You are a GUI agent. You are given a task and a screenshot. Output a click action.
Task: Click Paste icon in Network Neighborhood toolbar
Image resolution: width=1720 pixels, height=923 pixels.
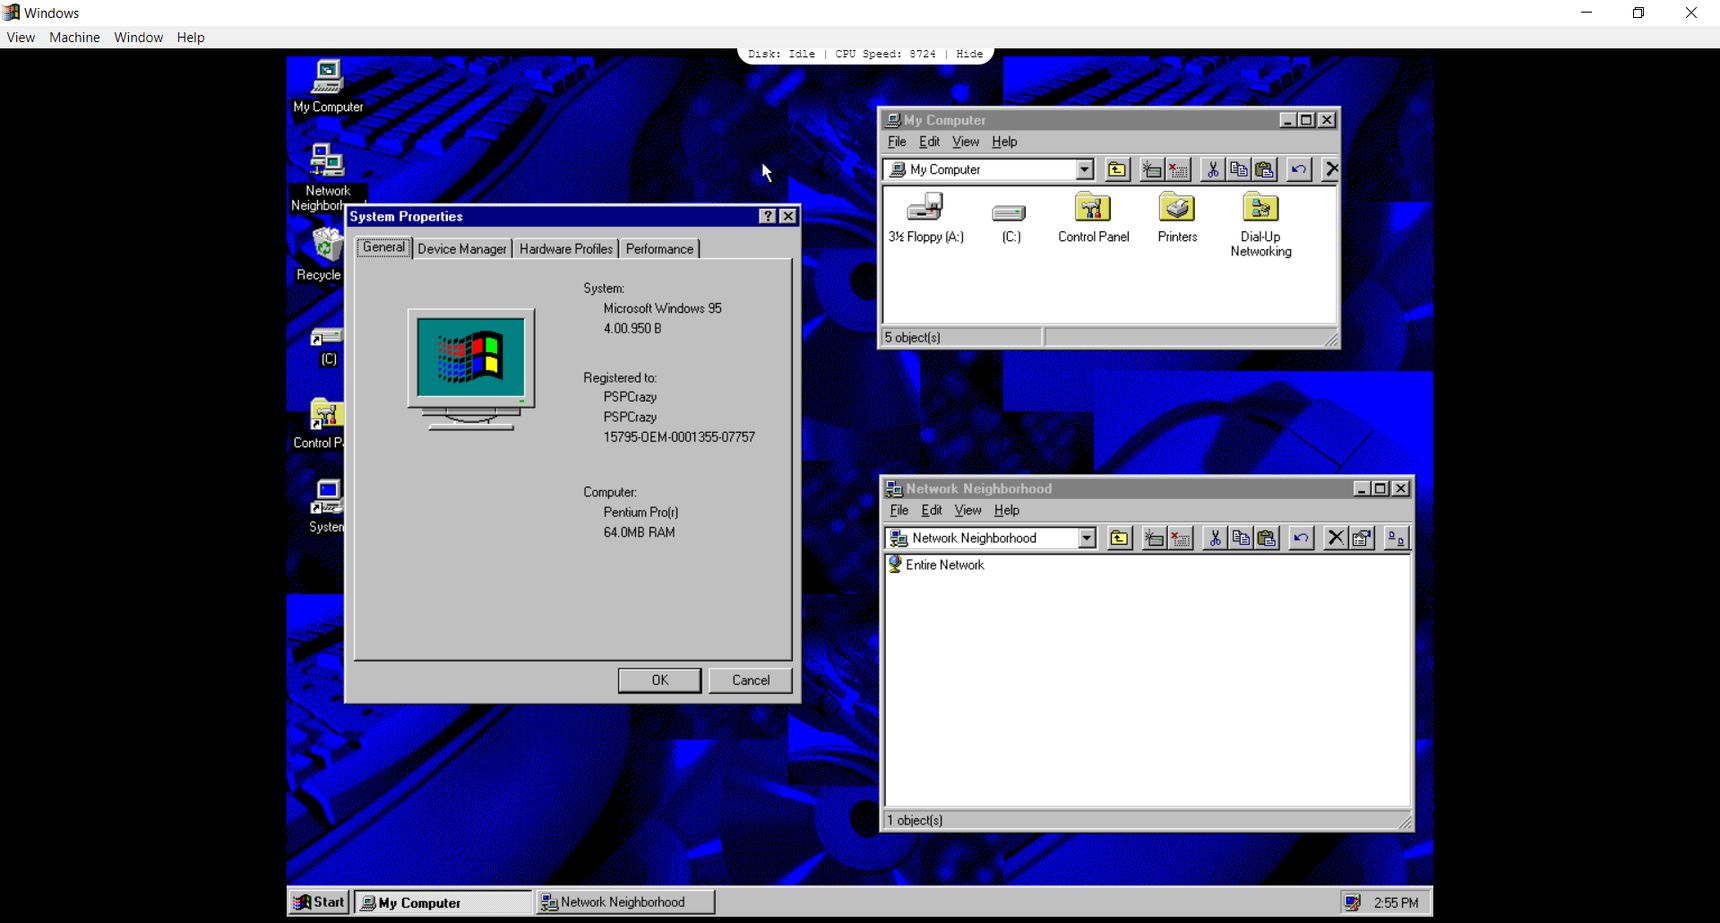(1266, 538)
